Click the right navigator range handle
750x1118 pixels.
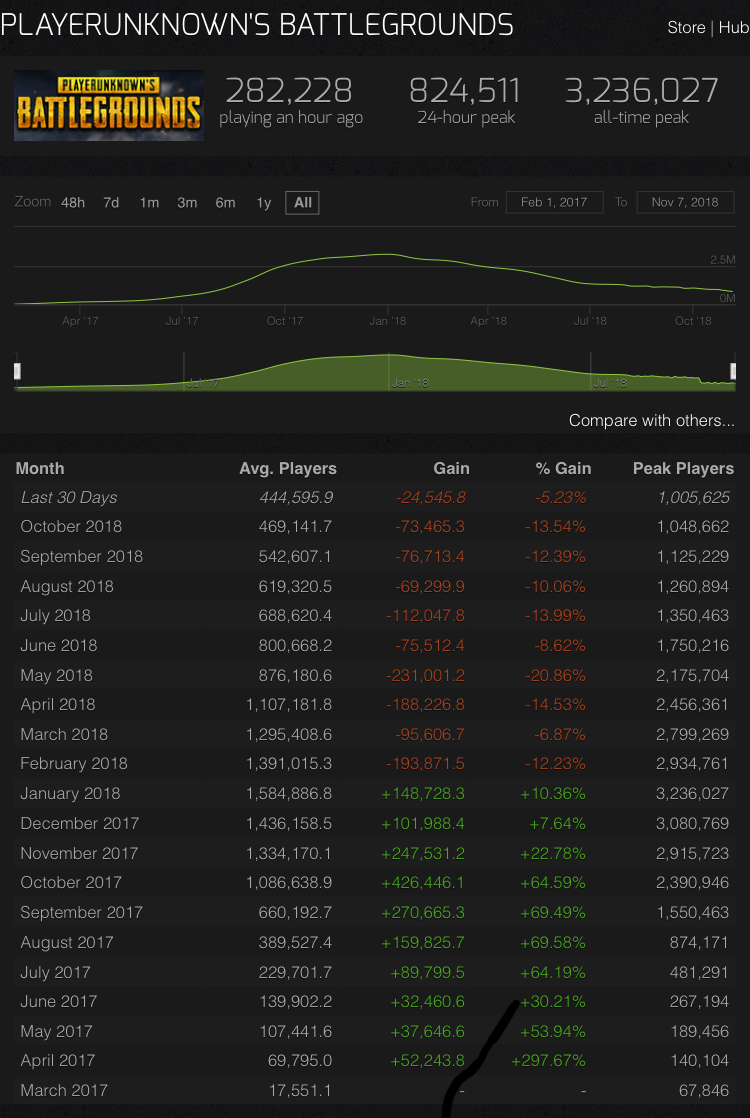(733, 371)
